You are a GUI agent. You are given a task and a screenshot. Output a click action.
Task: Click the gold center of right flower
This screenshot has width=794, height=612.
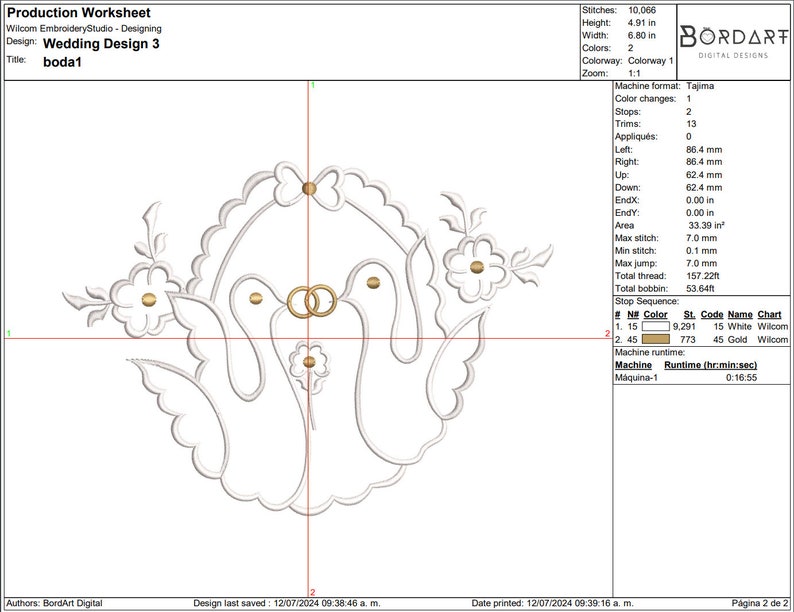[x=477, y=267]
